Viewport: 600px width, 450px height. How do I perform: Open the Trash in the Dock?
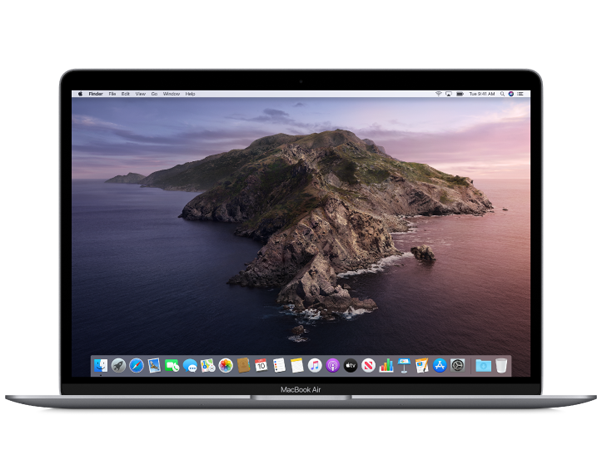pyautogui.click(x=501, y=365)
